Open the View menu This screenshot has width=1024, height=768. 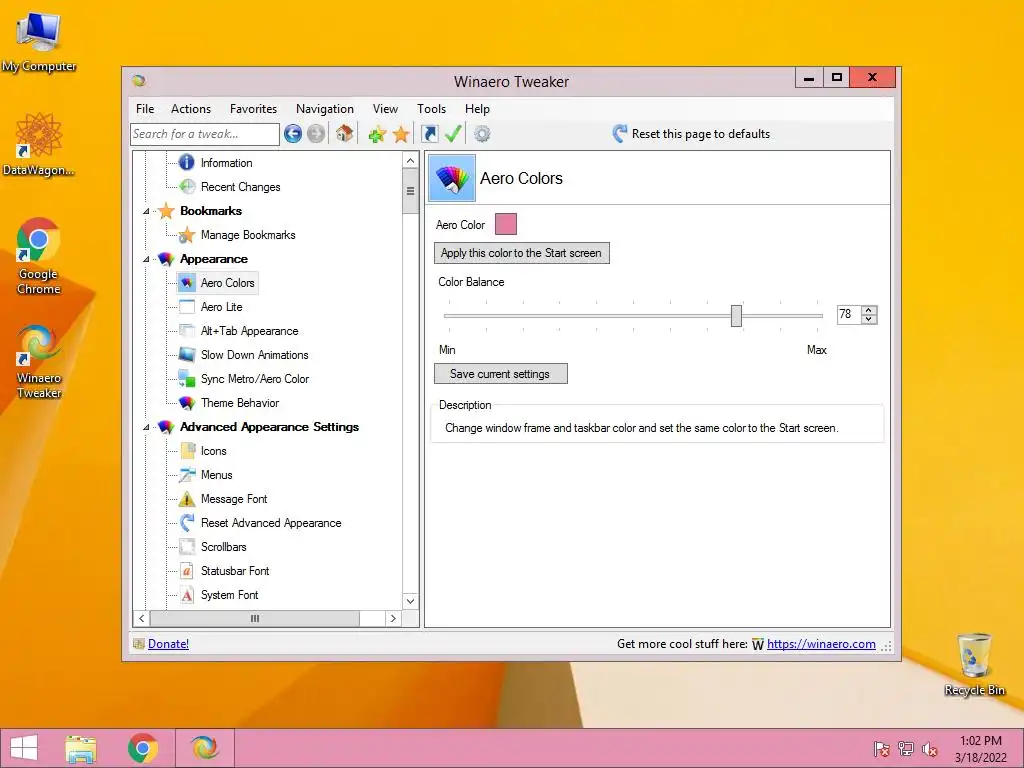click(385, 109)
